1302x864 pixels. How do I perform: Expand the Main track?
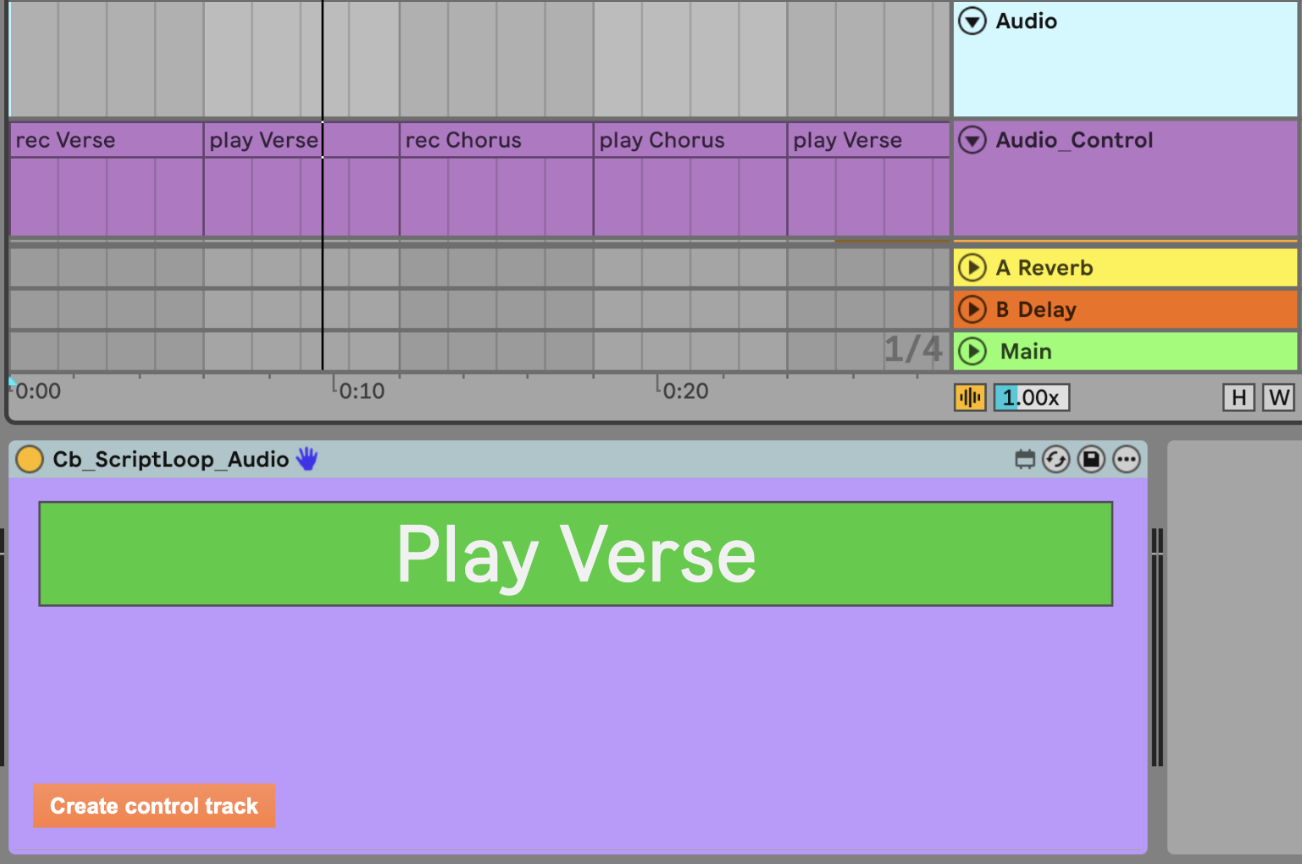point(972,352)
